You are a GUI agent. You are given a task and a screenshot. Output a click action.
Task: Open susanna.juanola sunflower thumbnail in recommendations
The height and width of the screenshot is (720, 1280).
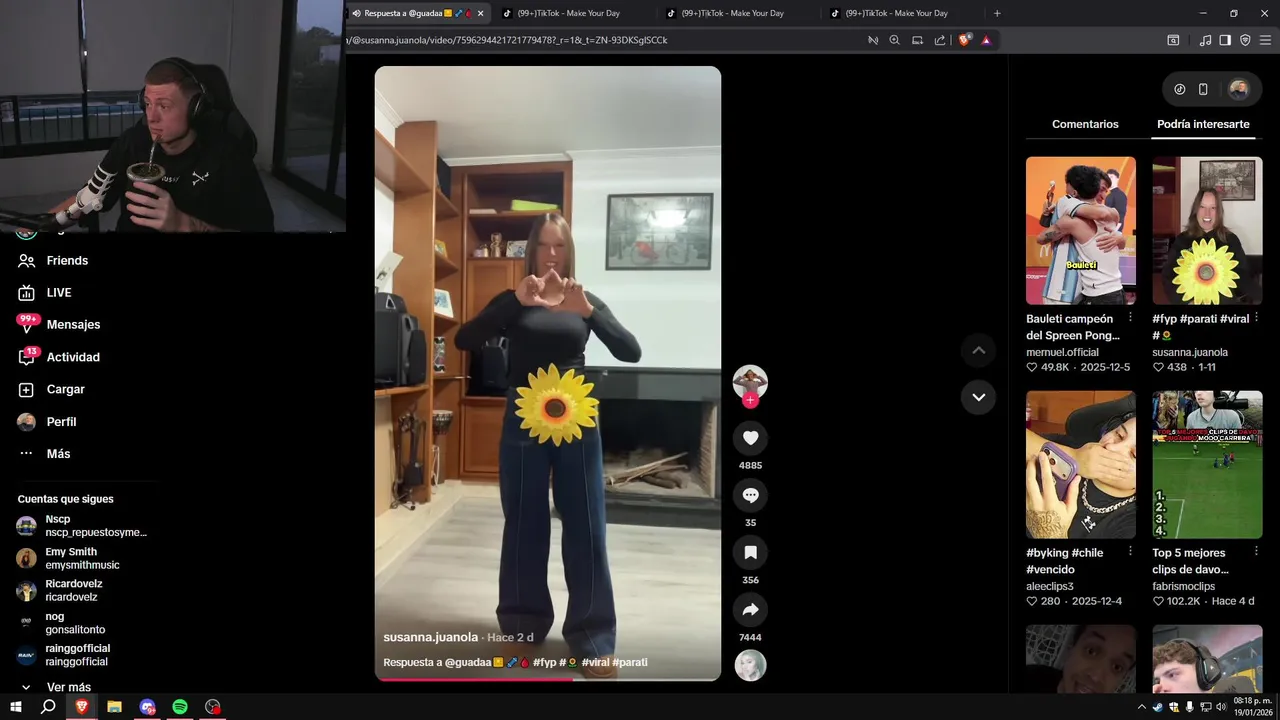(x=1207, y=230)
